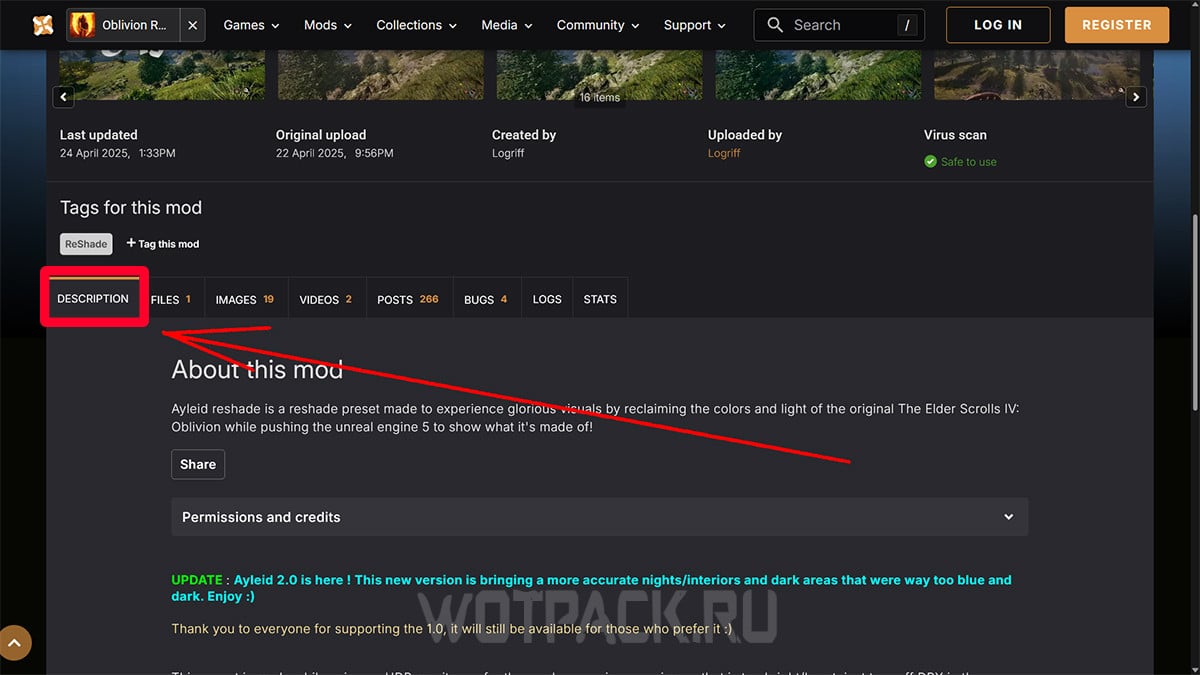This screenshot has height=675, width=1200.
Task: Open the Collections dropdown menu
Action: pos(416,25)
